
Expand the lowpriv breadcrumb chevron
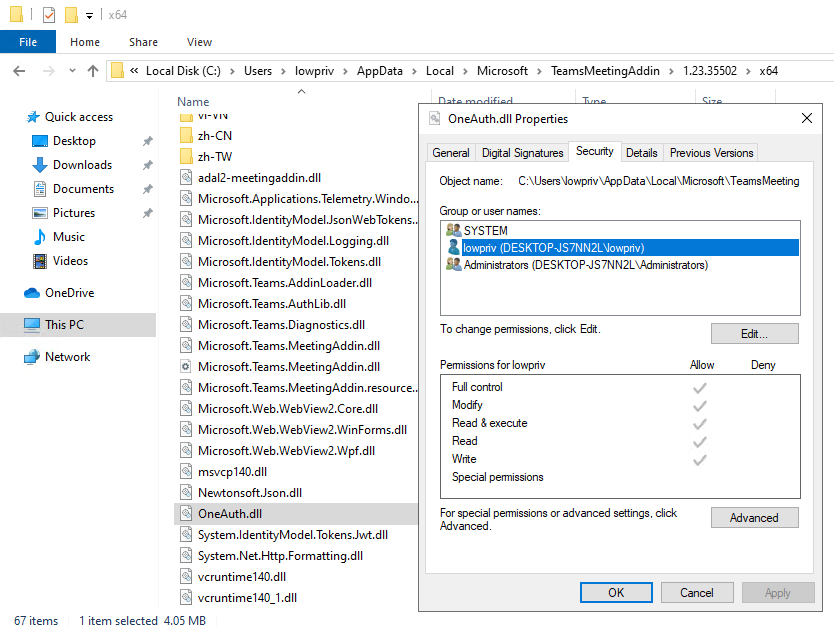coord(345,71)
